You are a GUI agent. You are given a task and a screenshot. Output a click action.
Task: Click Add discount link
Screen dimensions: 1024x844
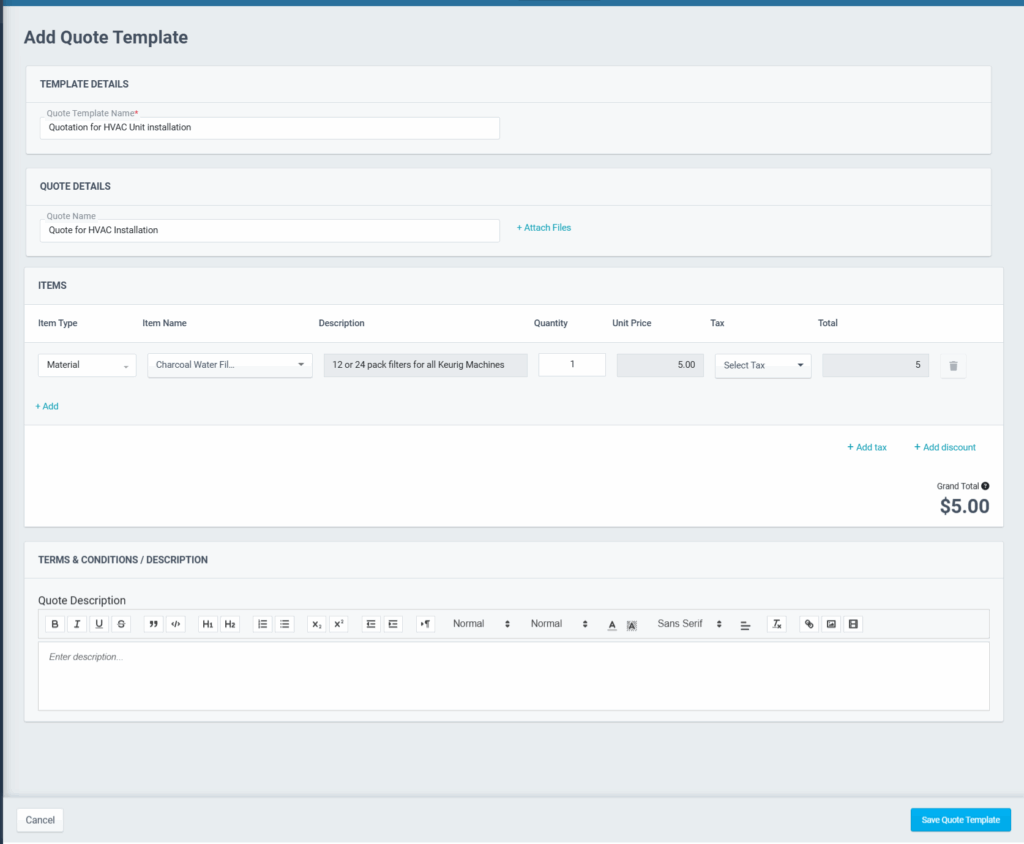tap(945, 447)
